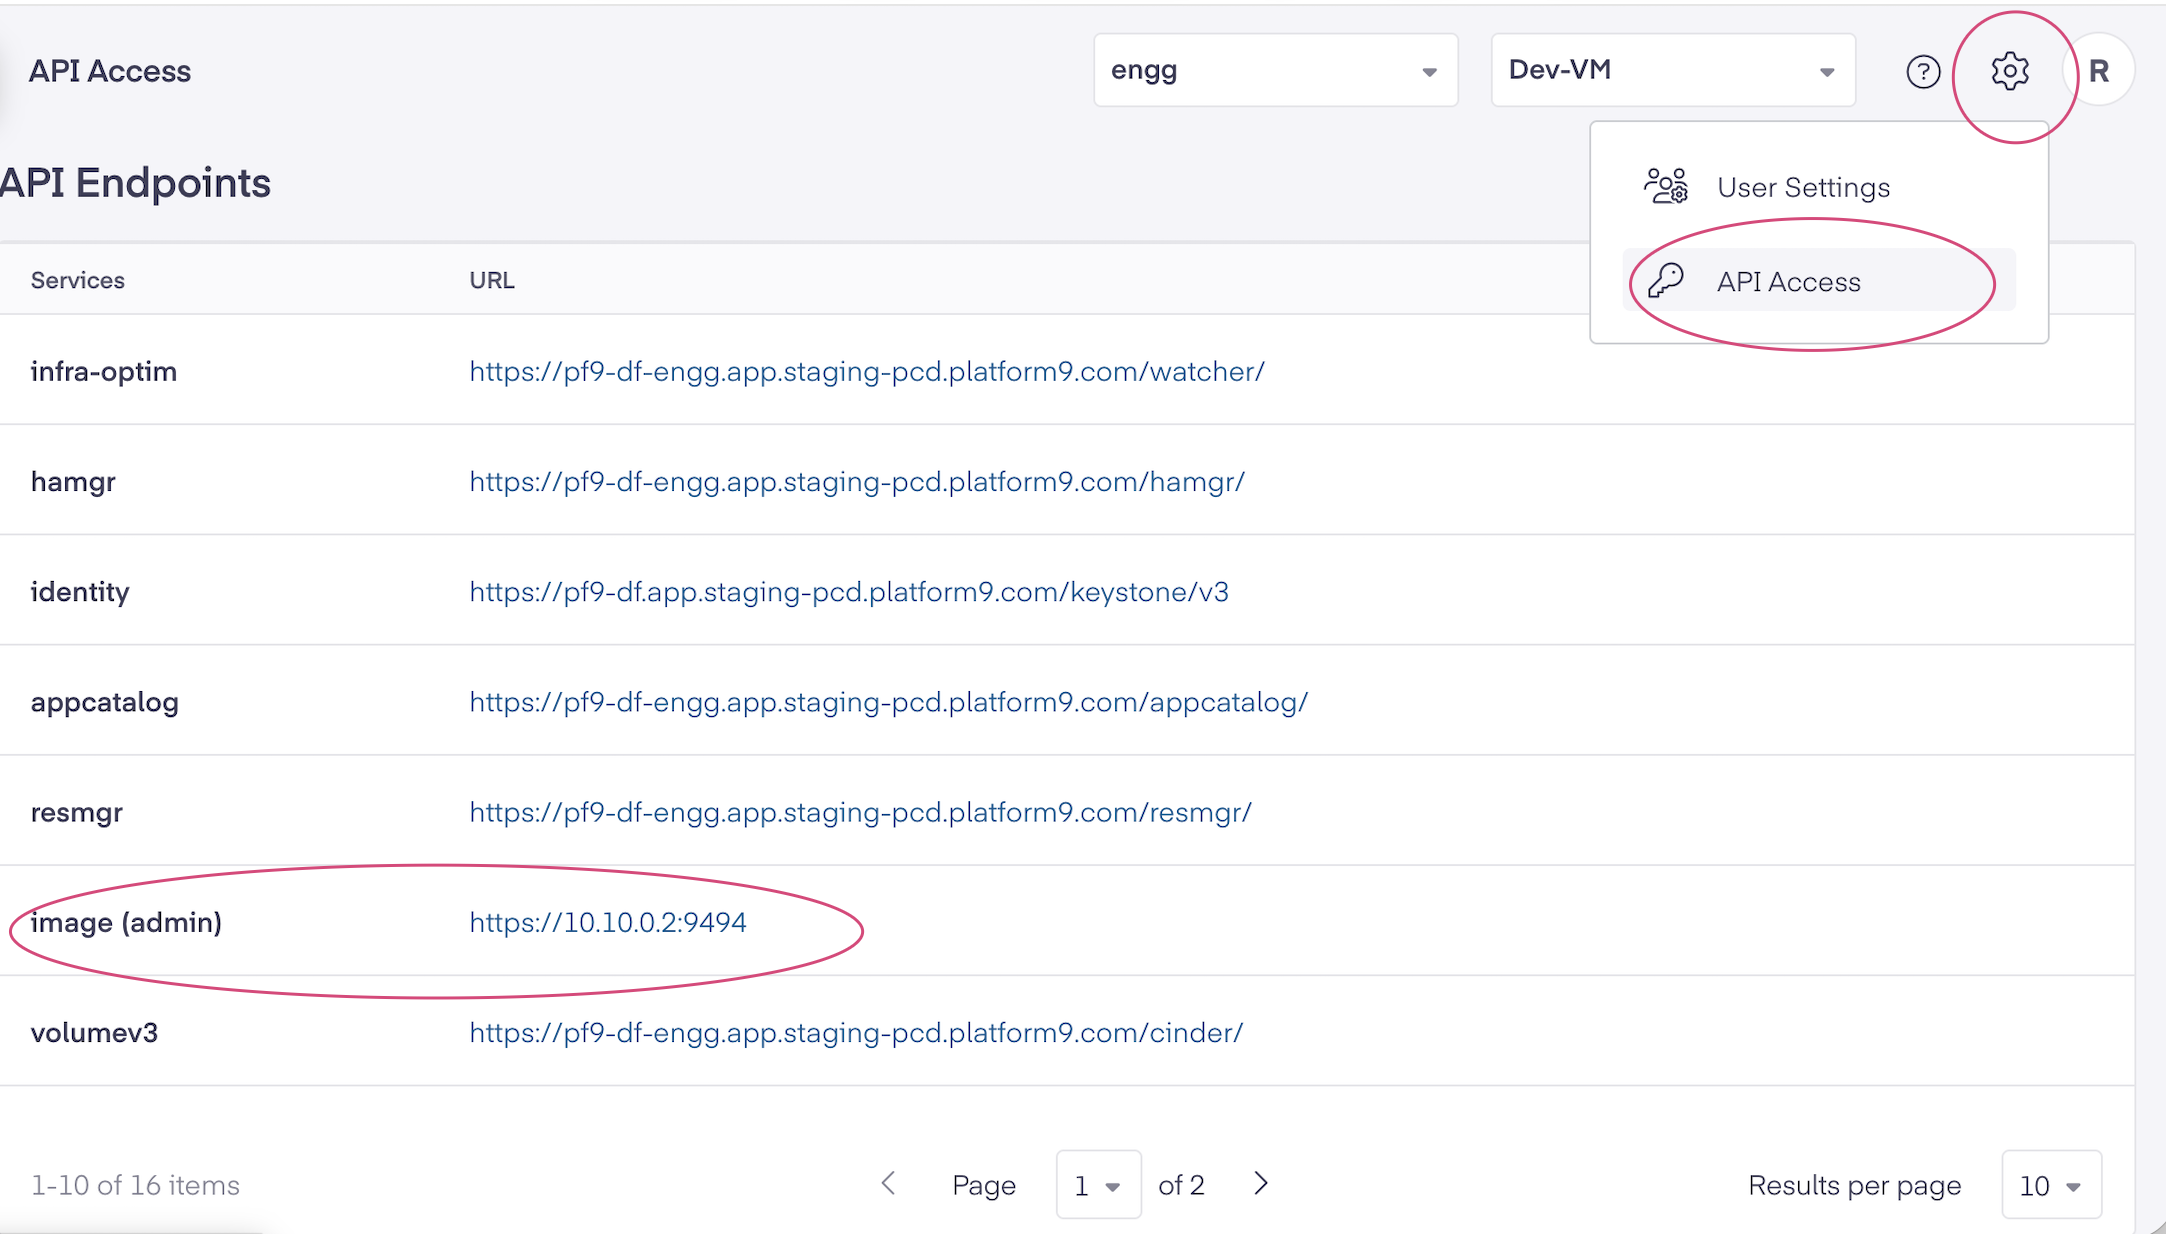Change results per page dropdown
Image resolution: width=2166 pixels, height=1234 pixels.
[x=2050, y=1185]
